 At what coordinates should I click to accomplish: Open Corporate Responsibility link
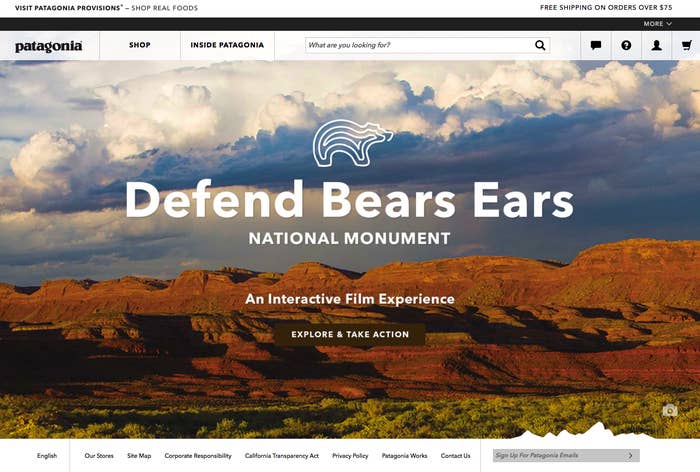click(198, 455)
